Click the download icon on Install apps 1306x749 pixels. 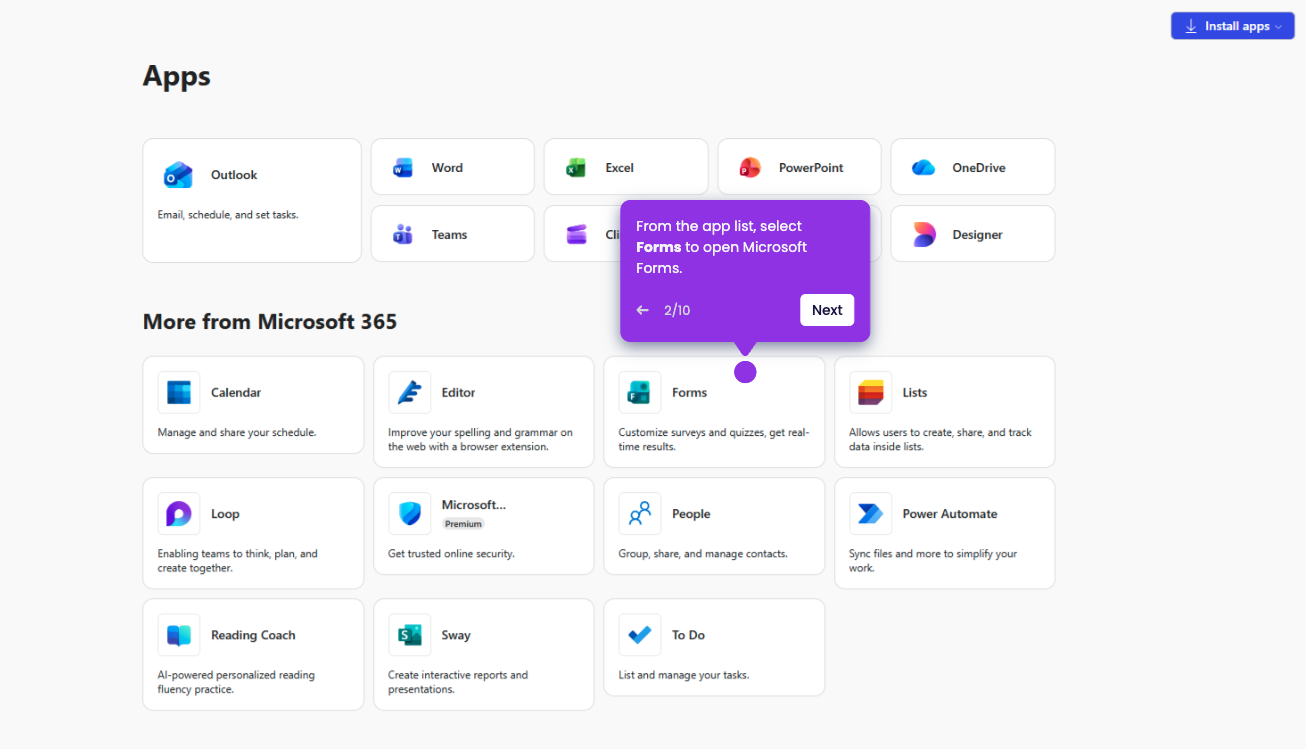pos(1191,26)
